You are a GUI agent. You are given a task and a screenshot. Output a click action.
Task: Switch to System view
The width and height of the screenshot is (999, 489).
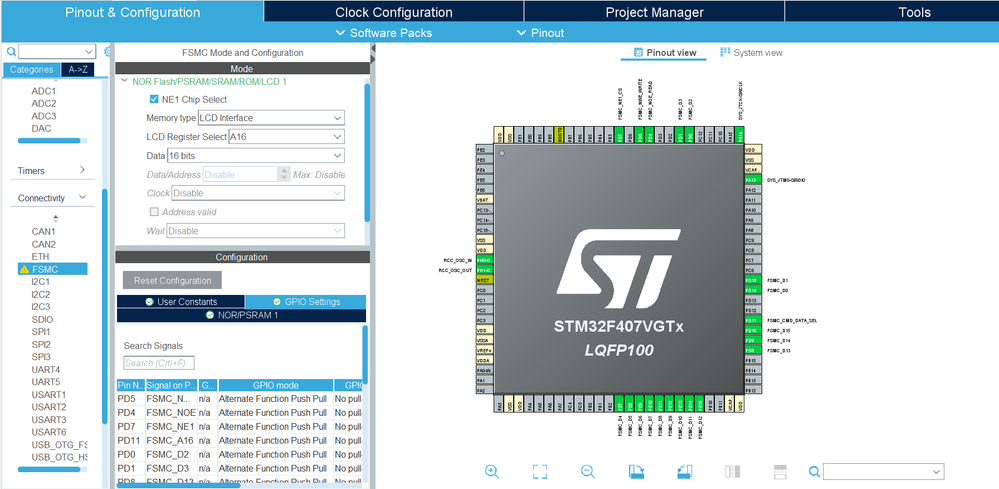click(x=751, y=52)
